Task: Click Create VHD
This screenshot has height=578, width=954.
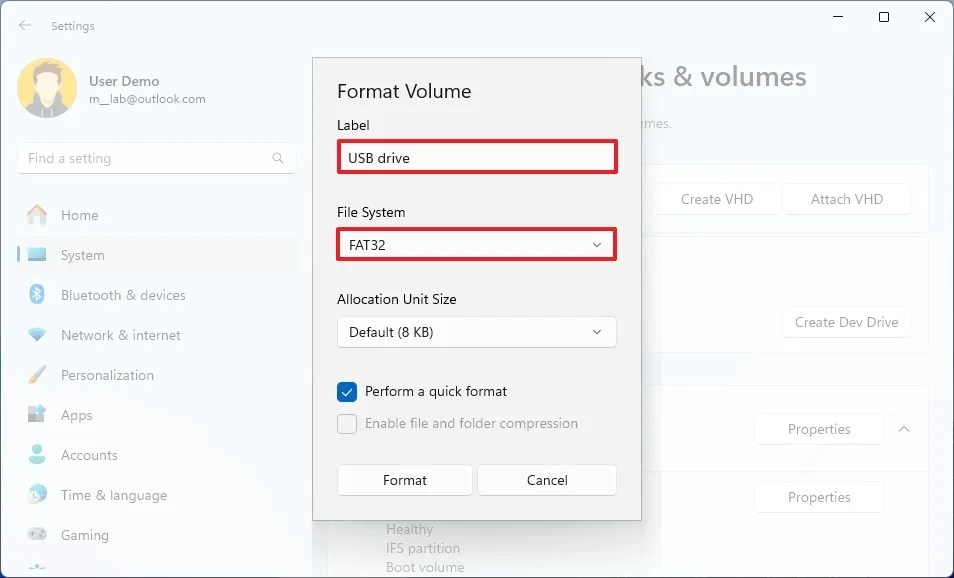Action: [x=716, y=199]
